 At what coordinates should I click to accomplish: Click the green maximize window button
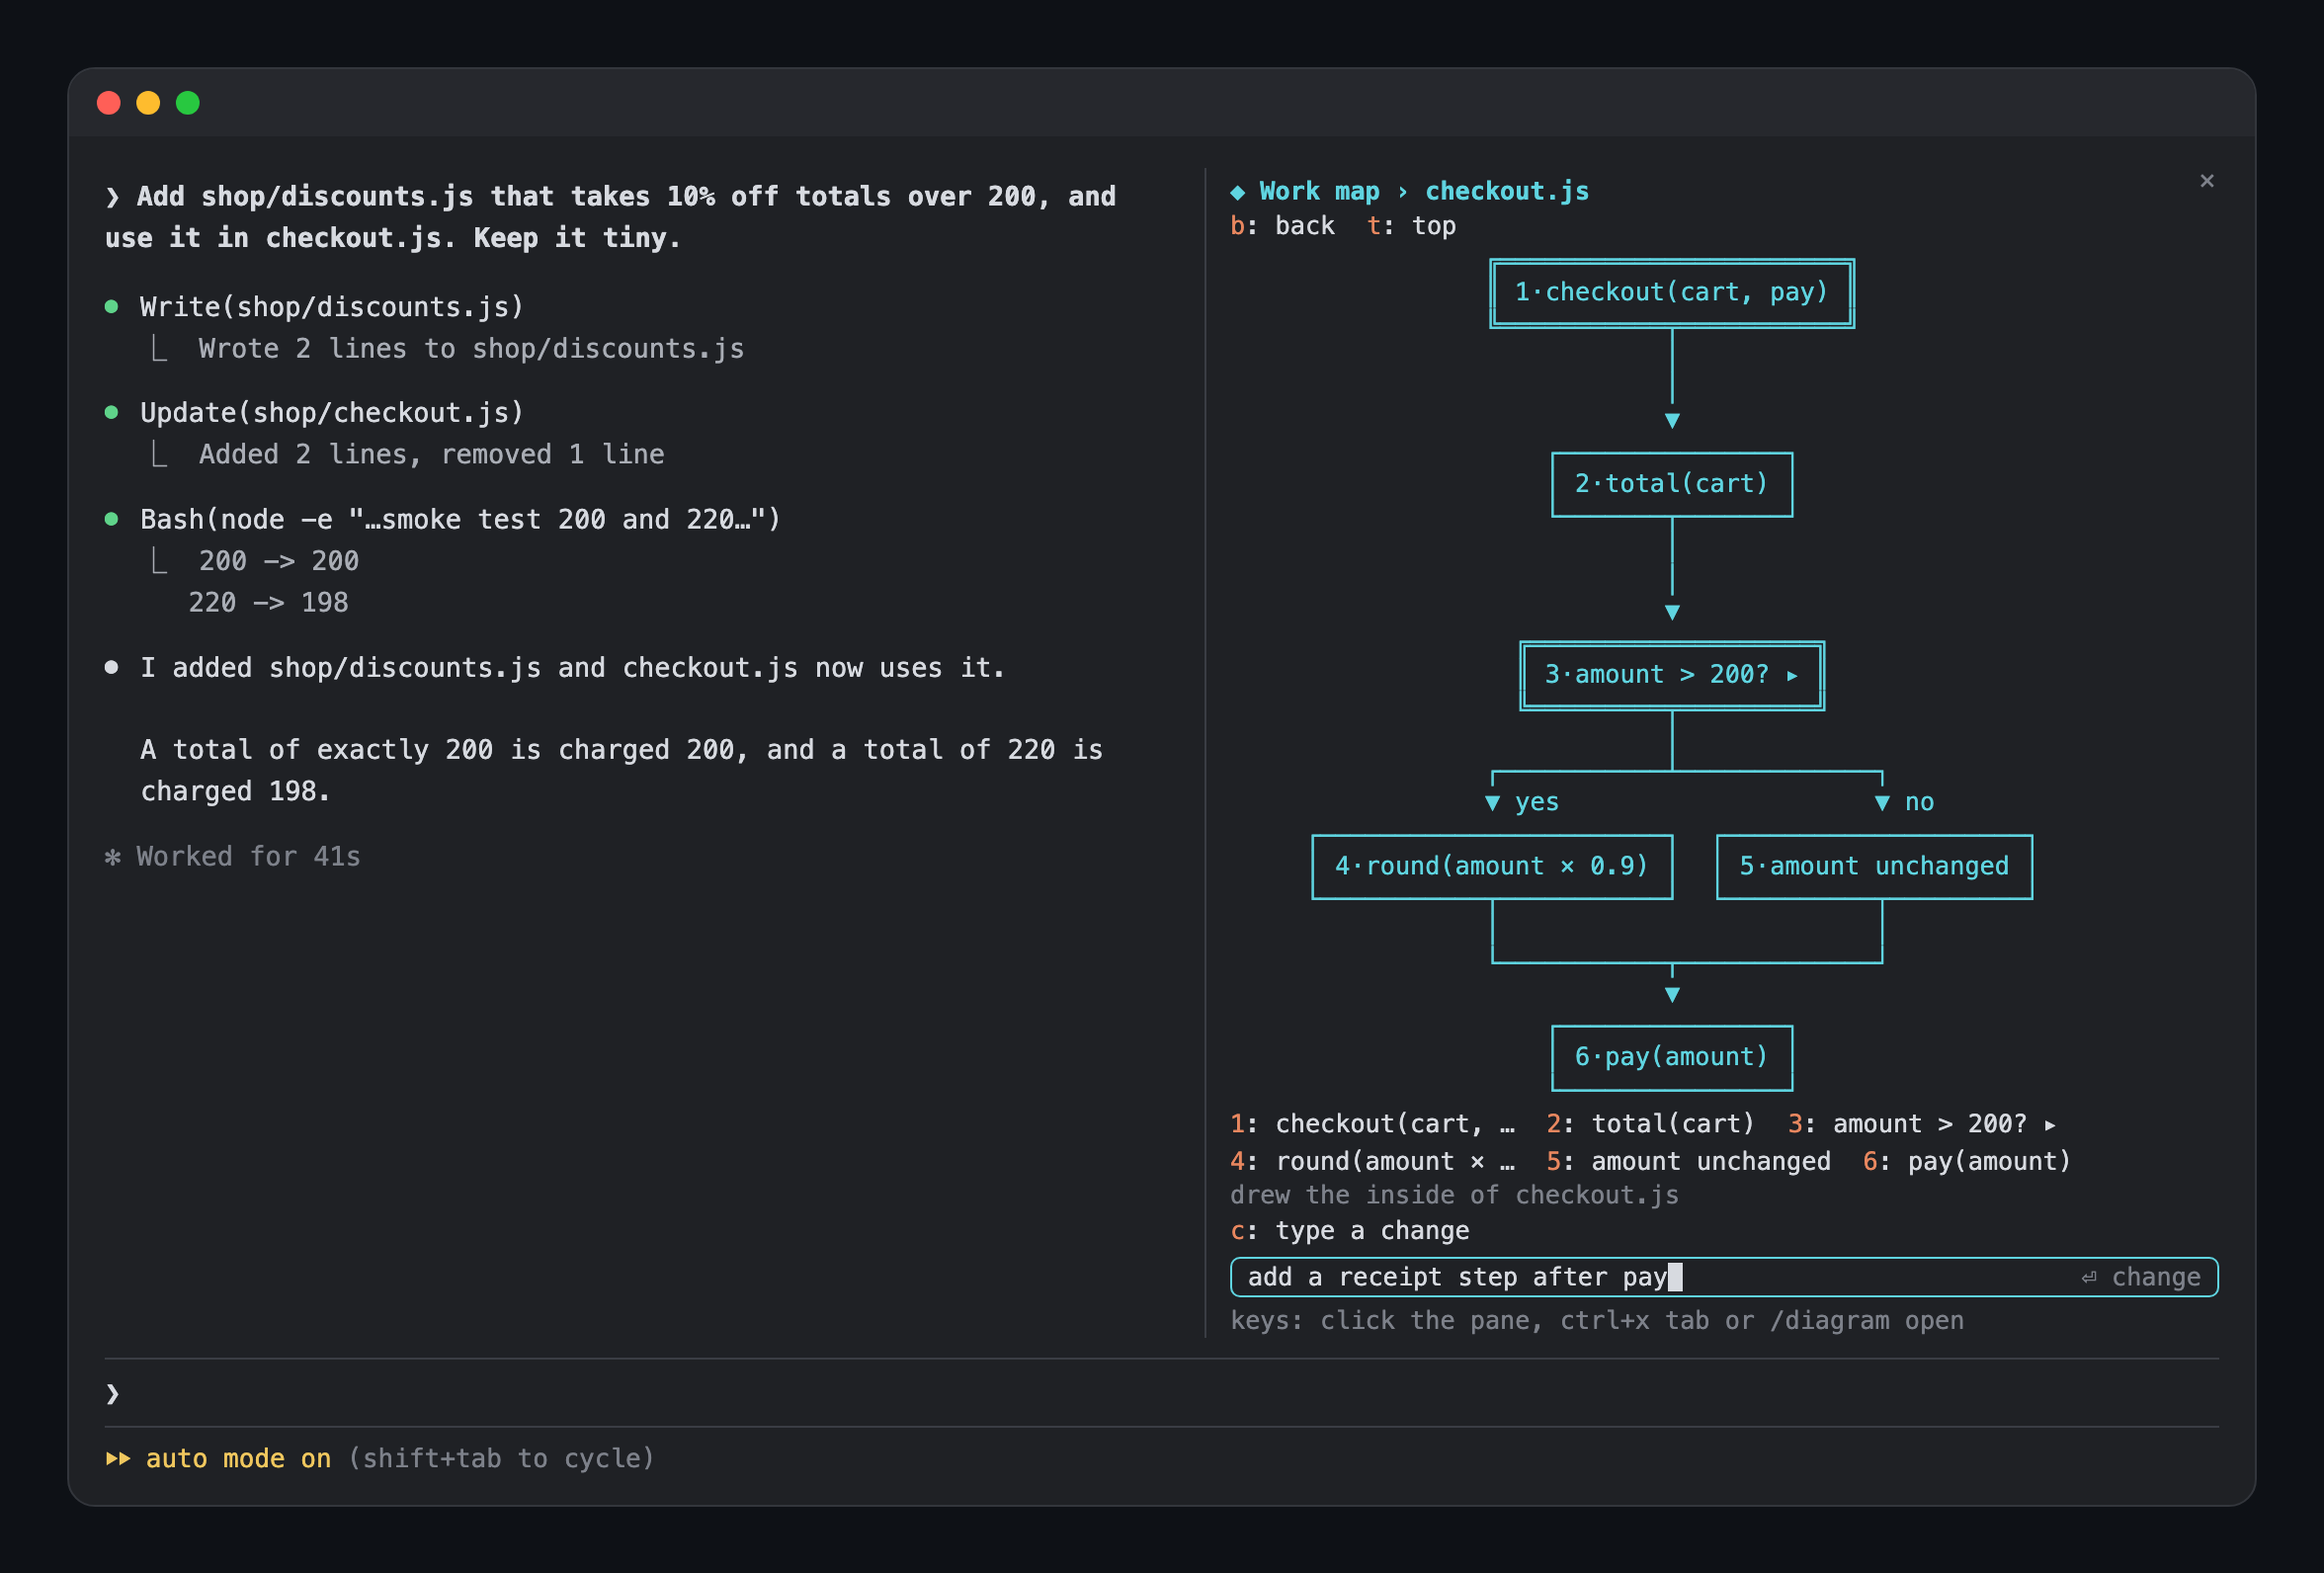pyautogui.click(x=188, y=103)
